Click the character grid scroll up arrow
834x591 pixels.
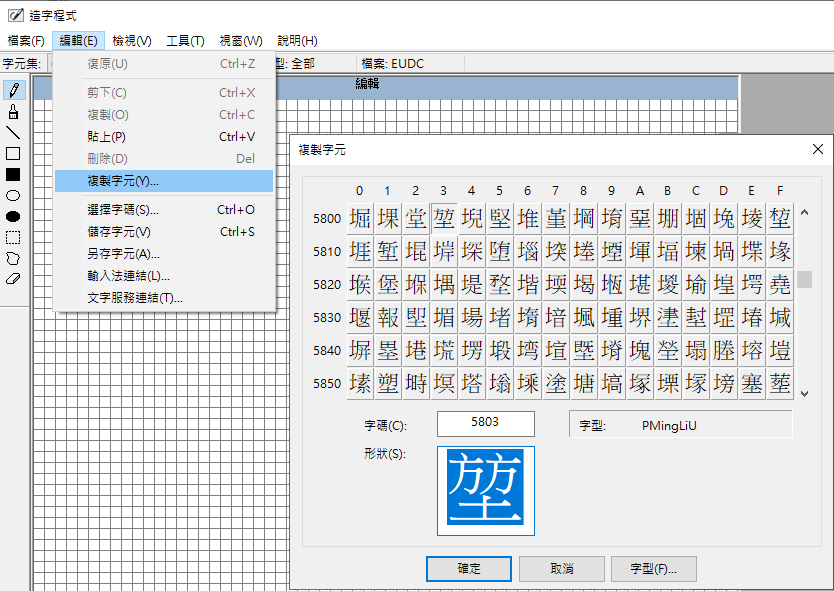[804, 213]
